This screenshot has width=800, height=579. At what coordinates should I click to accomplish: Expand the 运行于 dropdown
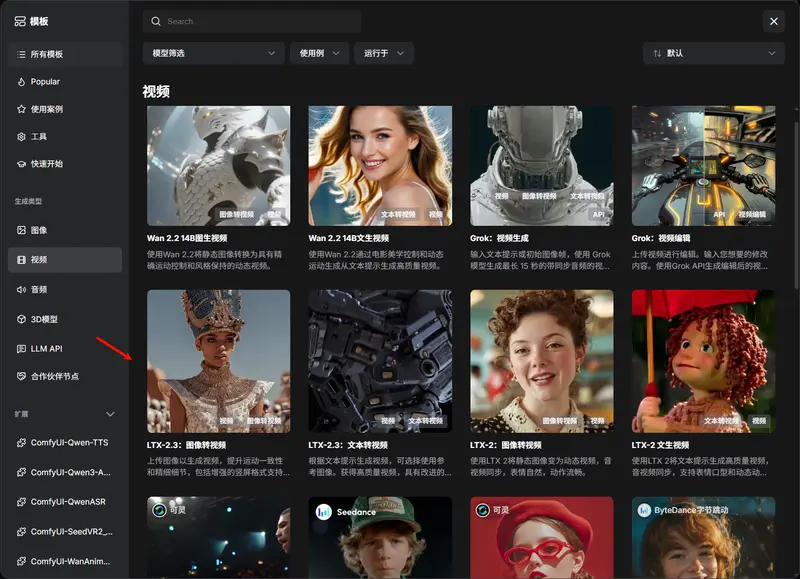click(383, 53)
